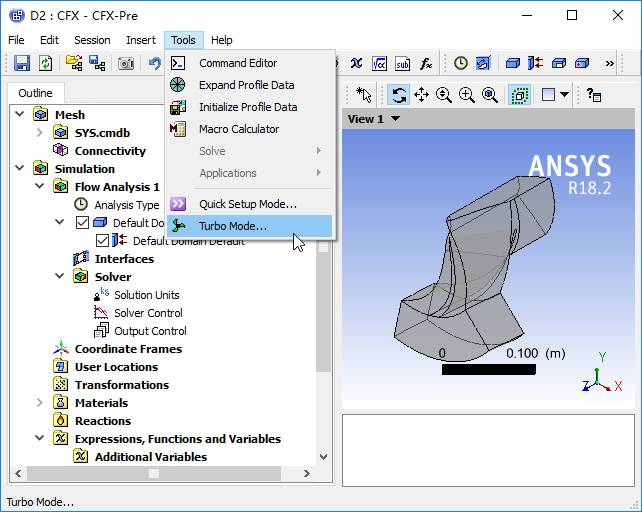This screenshot has height=512, width=642.
Task: Click the Outline vertical scrollbar
Action: point(323,300)
